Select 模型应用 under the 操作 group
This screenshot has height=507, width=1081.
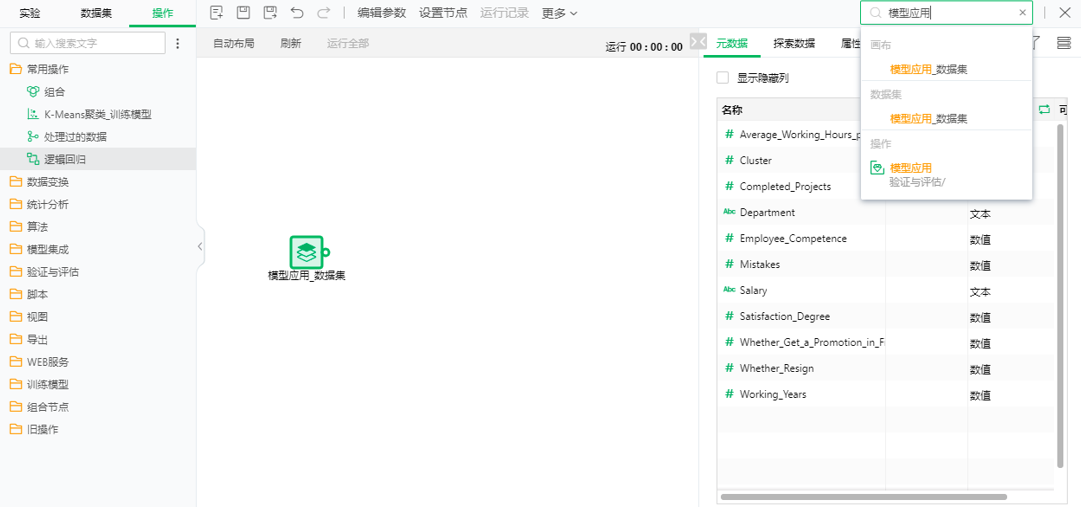(x=911, y=168)
